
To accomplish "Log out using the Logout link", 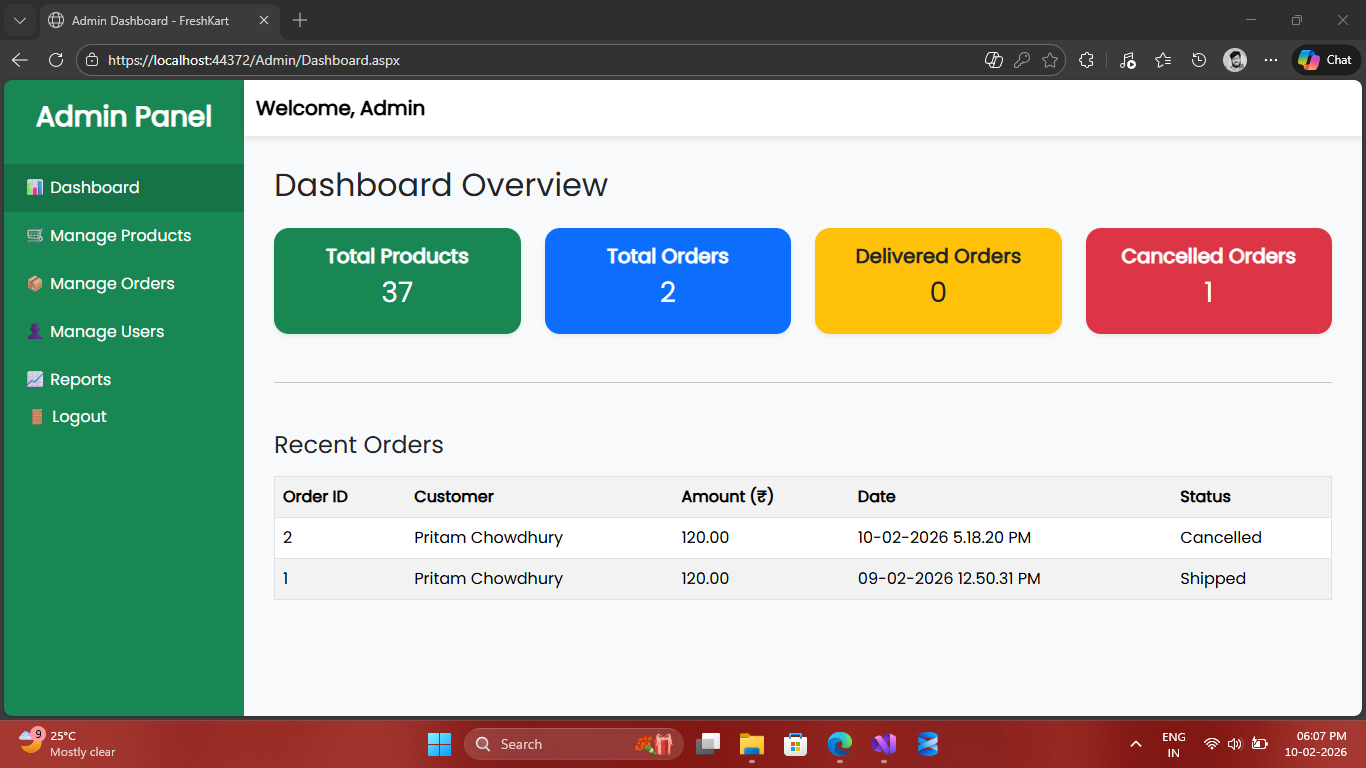I will point(78,417).
